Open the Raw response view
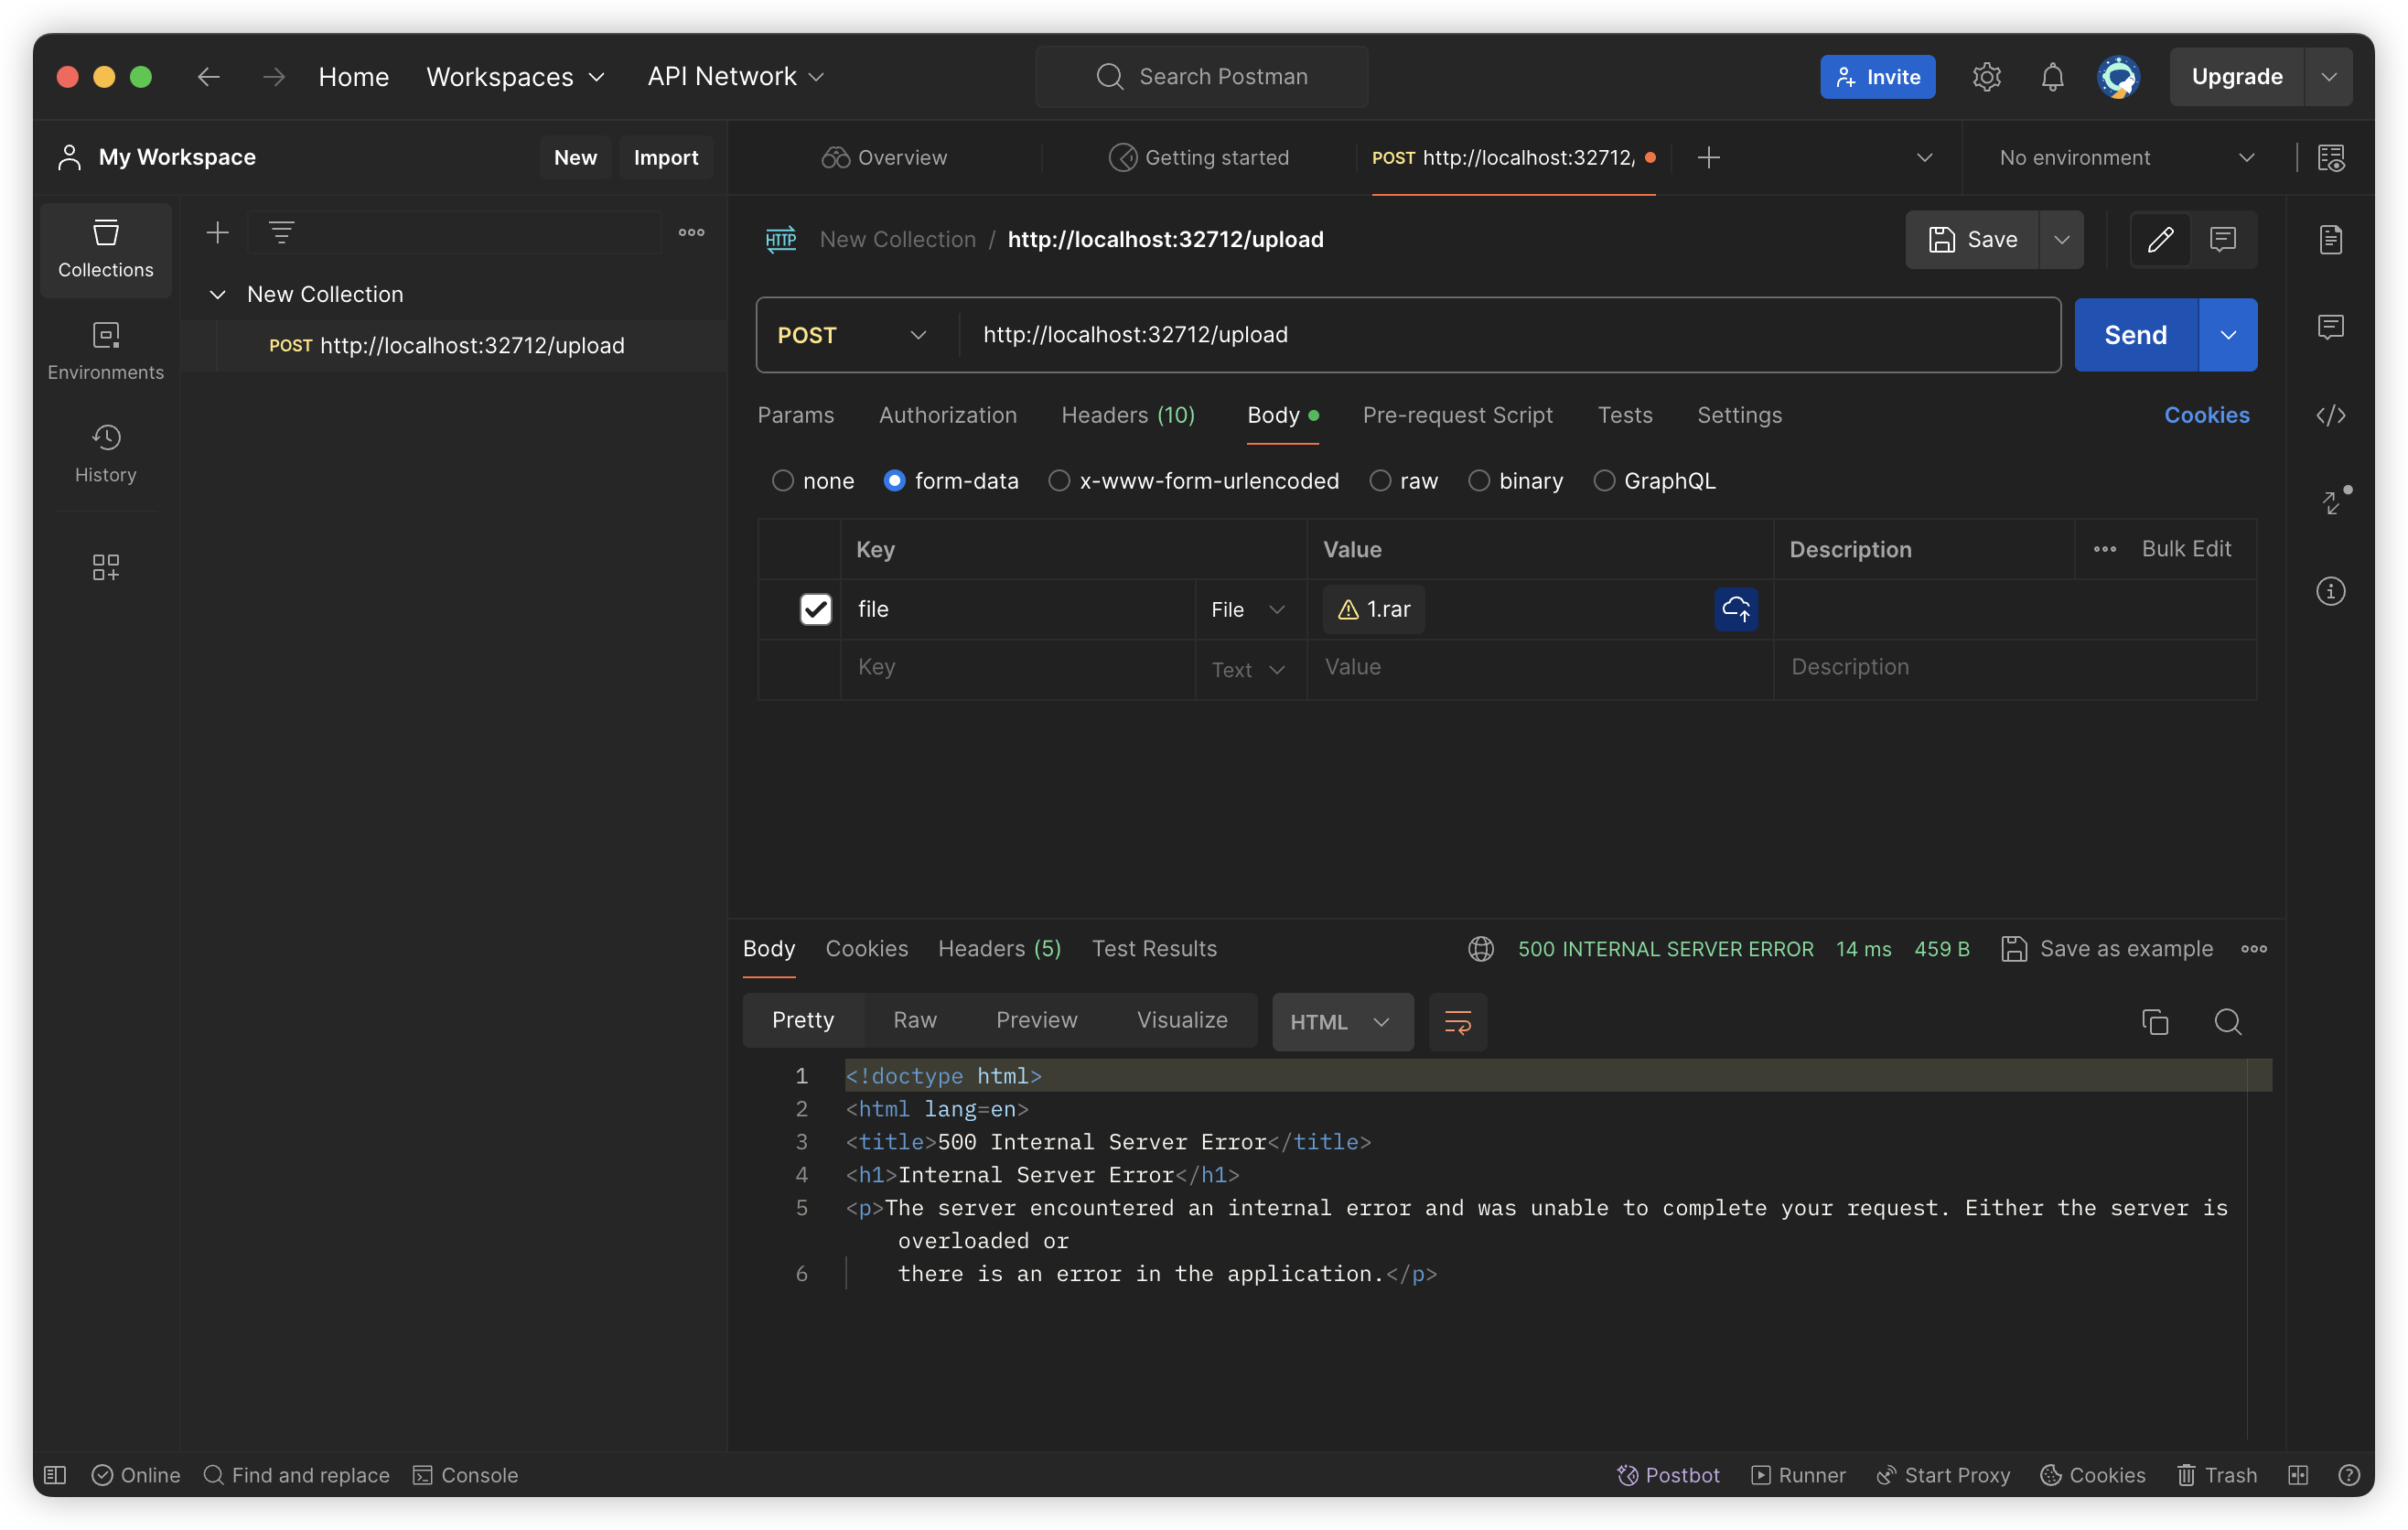 914,1020
